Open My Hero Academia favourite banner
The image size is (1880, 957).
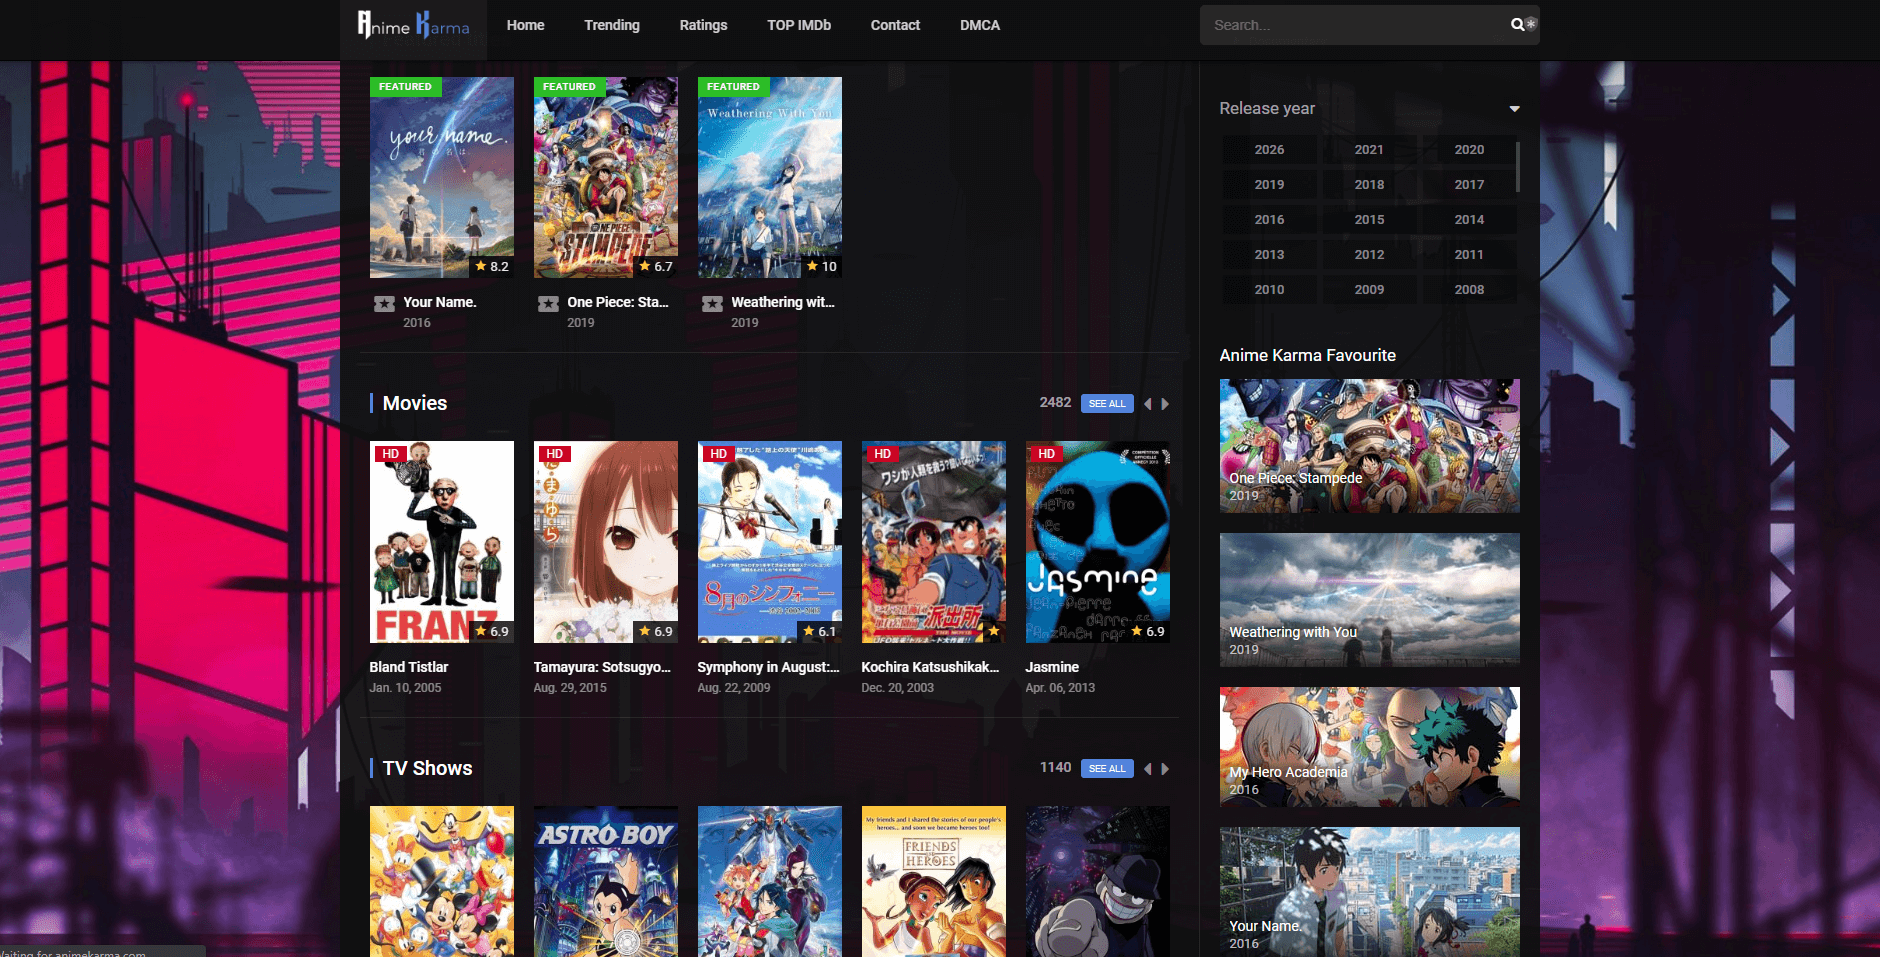(1369, 747)
